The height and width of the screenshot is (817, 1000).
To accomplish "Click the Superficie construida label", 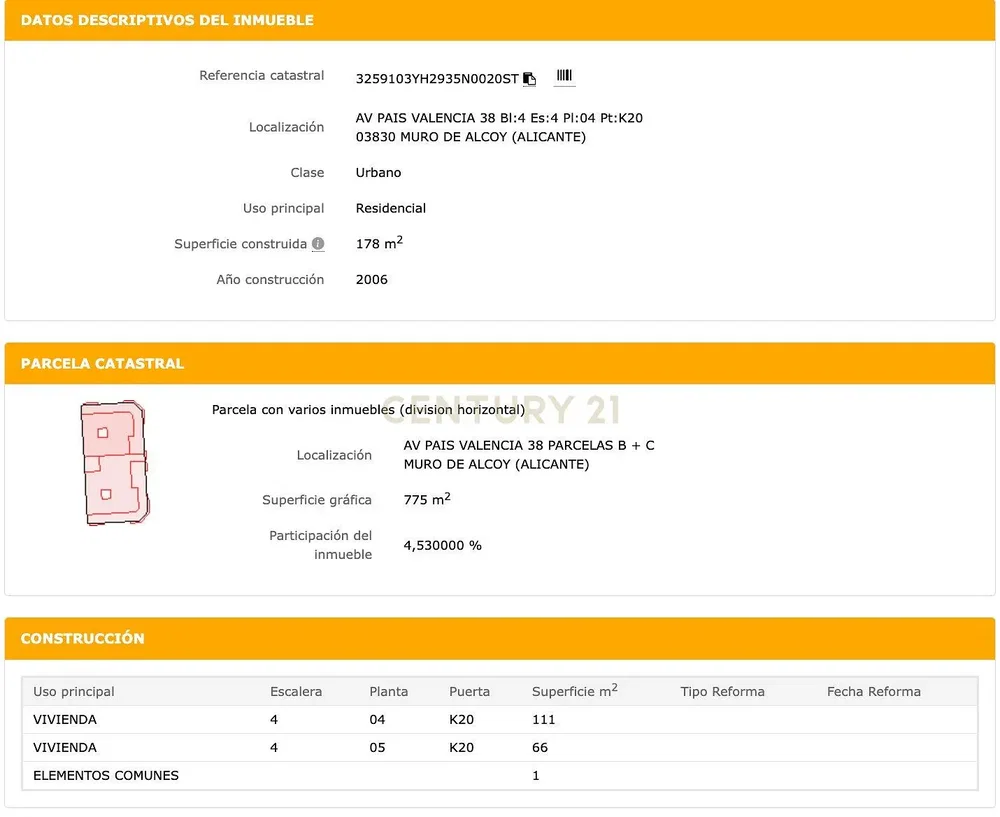I will pos(240,244).
